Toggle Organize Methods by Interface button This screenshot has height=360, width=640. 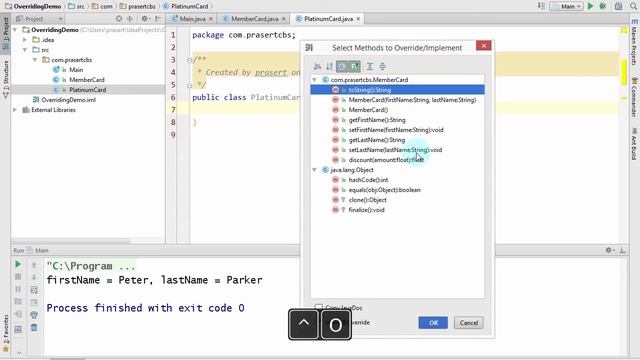pyautogui.click(x=354, y=66)
